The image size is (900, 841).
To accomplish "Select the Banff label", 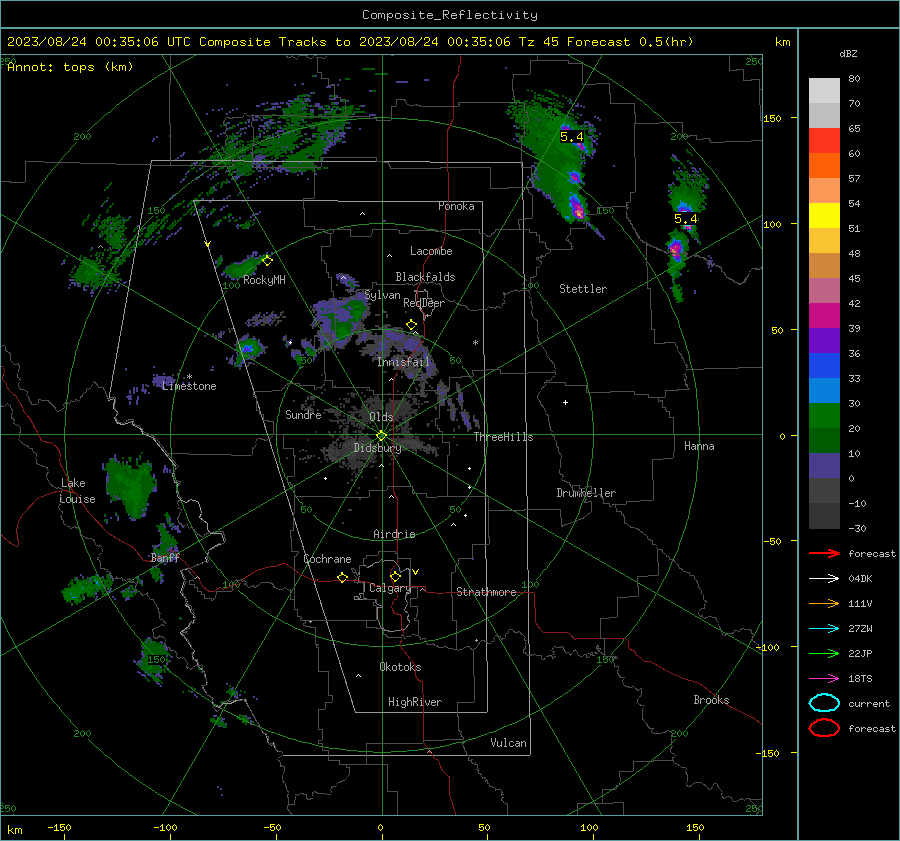I will pyautogui.click(x=165, y=557).
